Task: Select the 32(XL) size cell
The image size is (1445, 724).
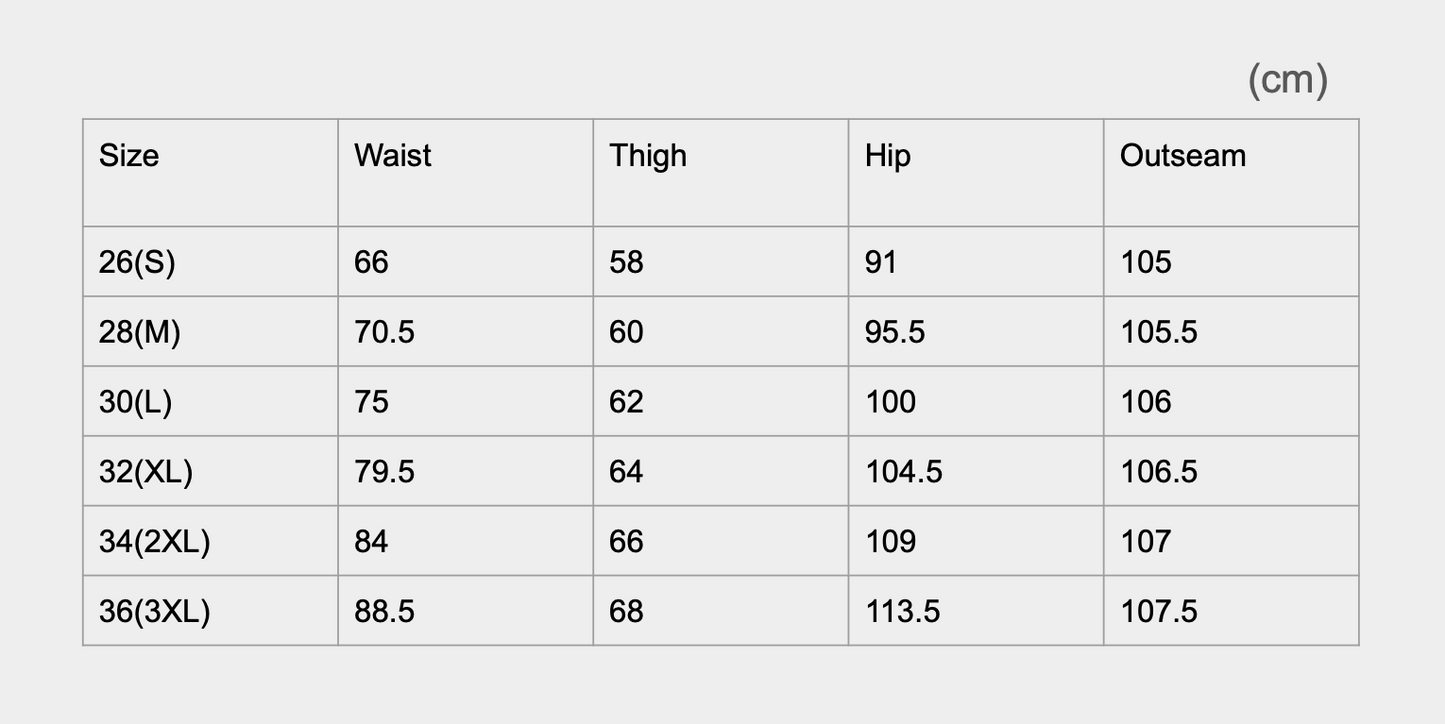Action: pyautogui.click(x=146, y=471)
